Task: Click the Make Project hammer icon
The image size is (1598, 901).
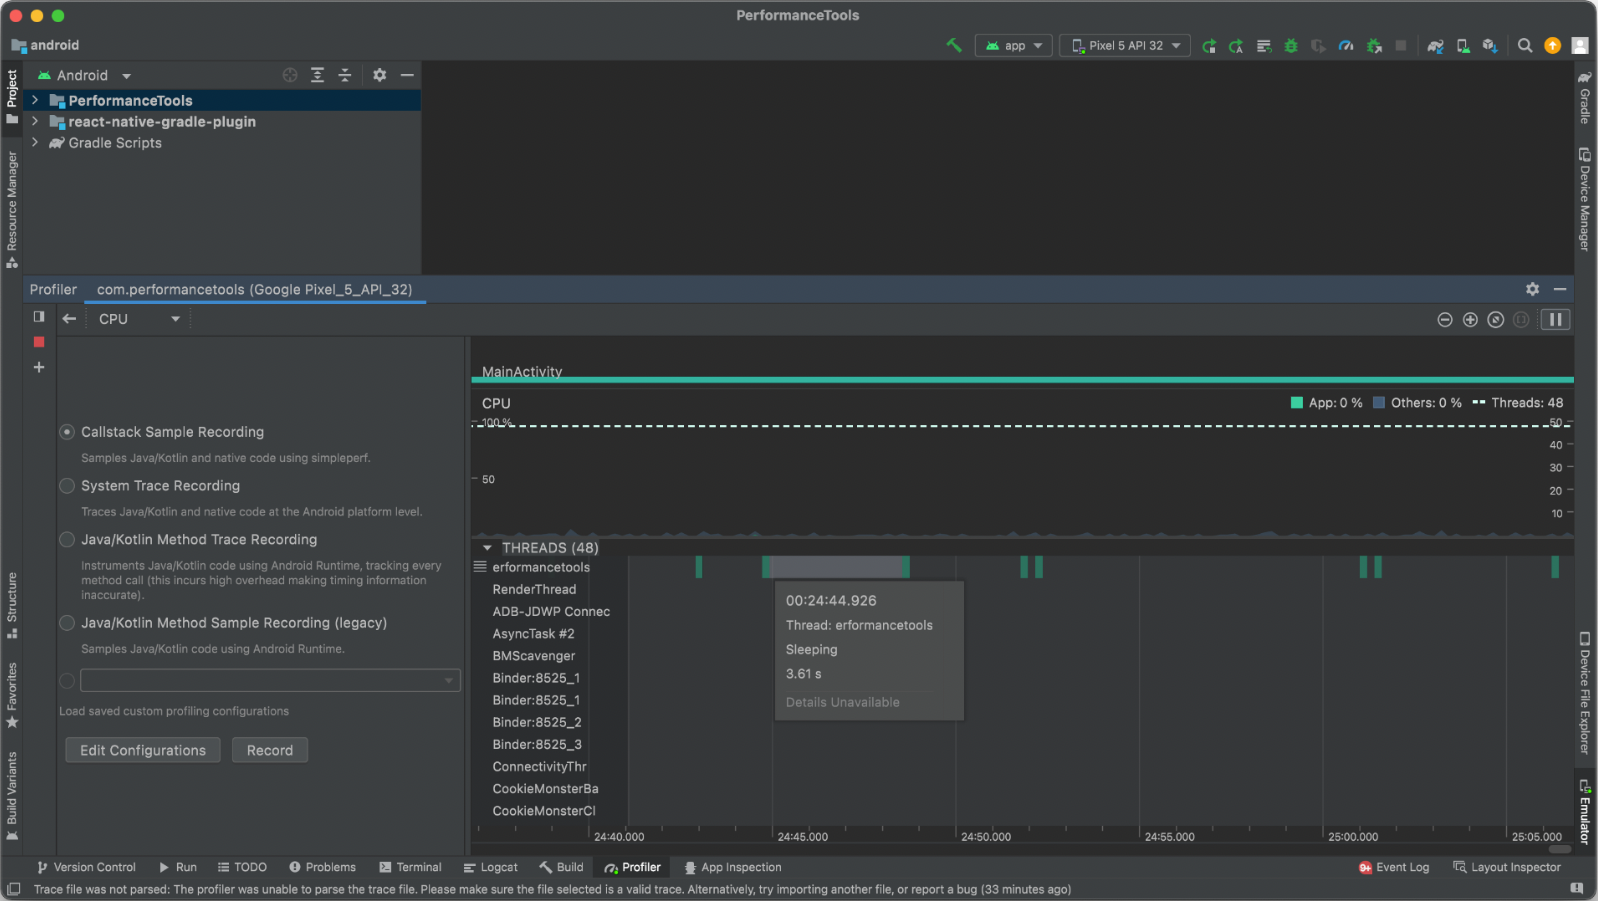Action: [954, 45]
